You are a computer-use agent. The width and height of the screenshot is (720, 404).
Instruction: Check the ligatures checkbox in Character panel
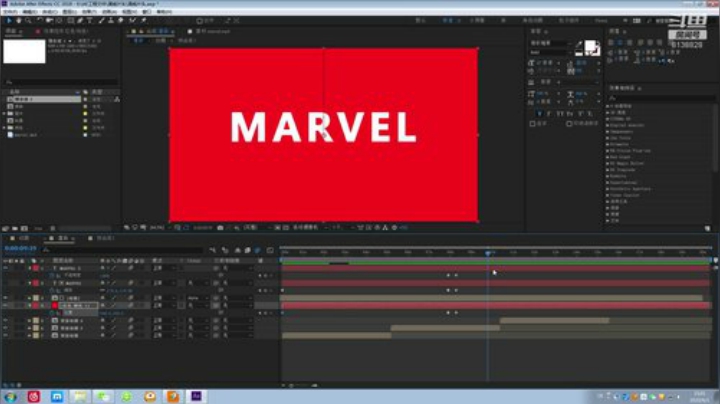(533, 123)
